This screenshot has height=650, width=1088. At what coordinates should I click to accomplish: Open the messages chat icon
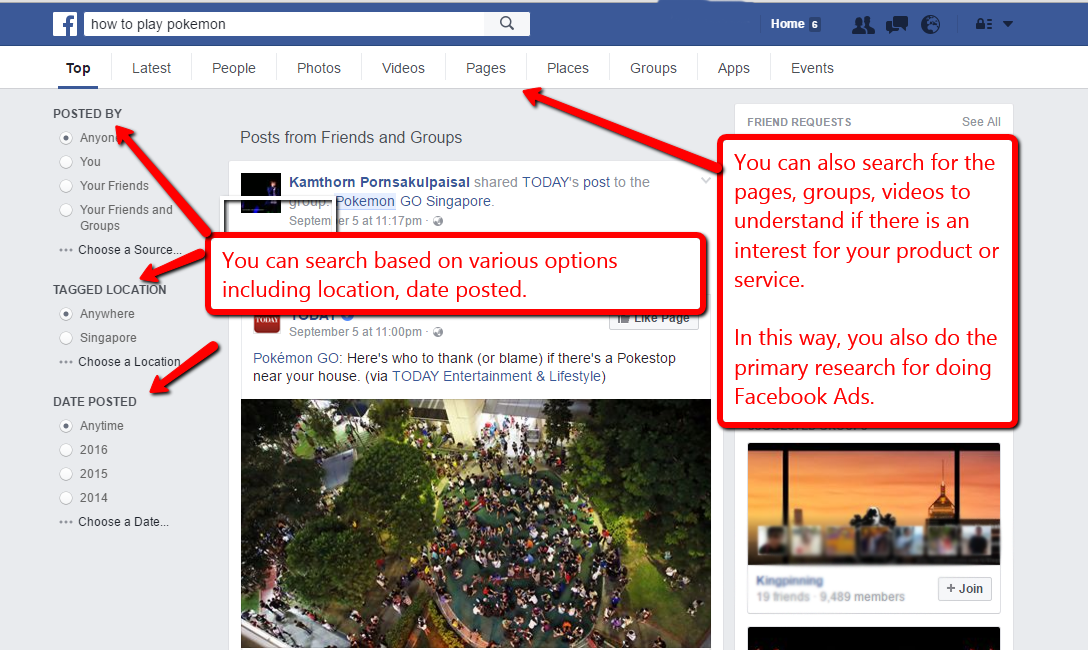[896, 25]
